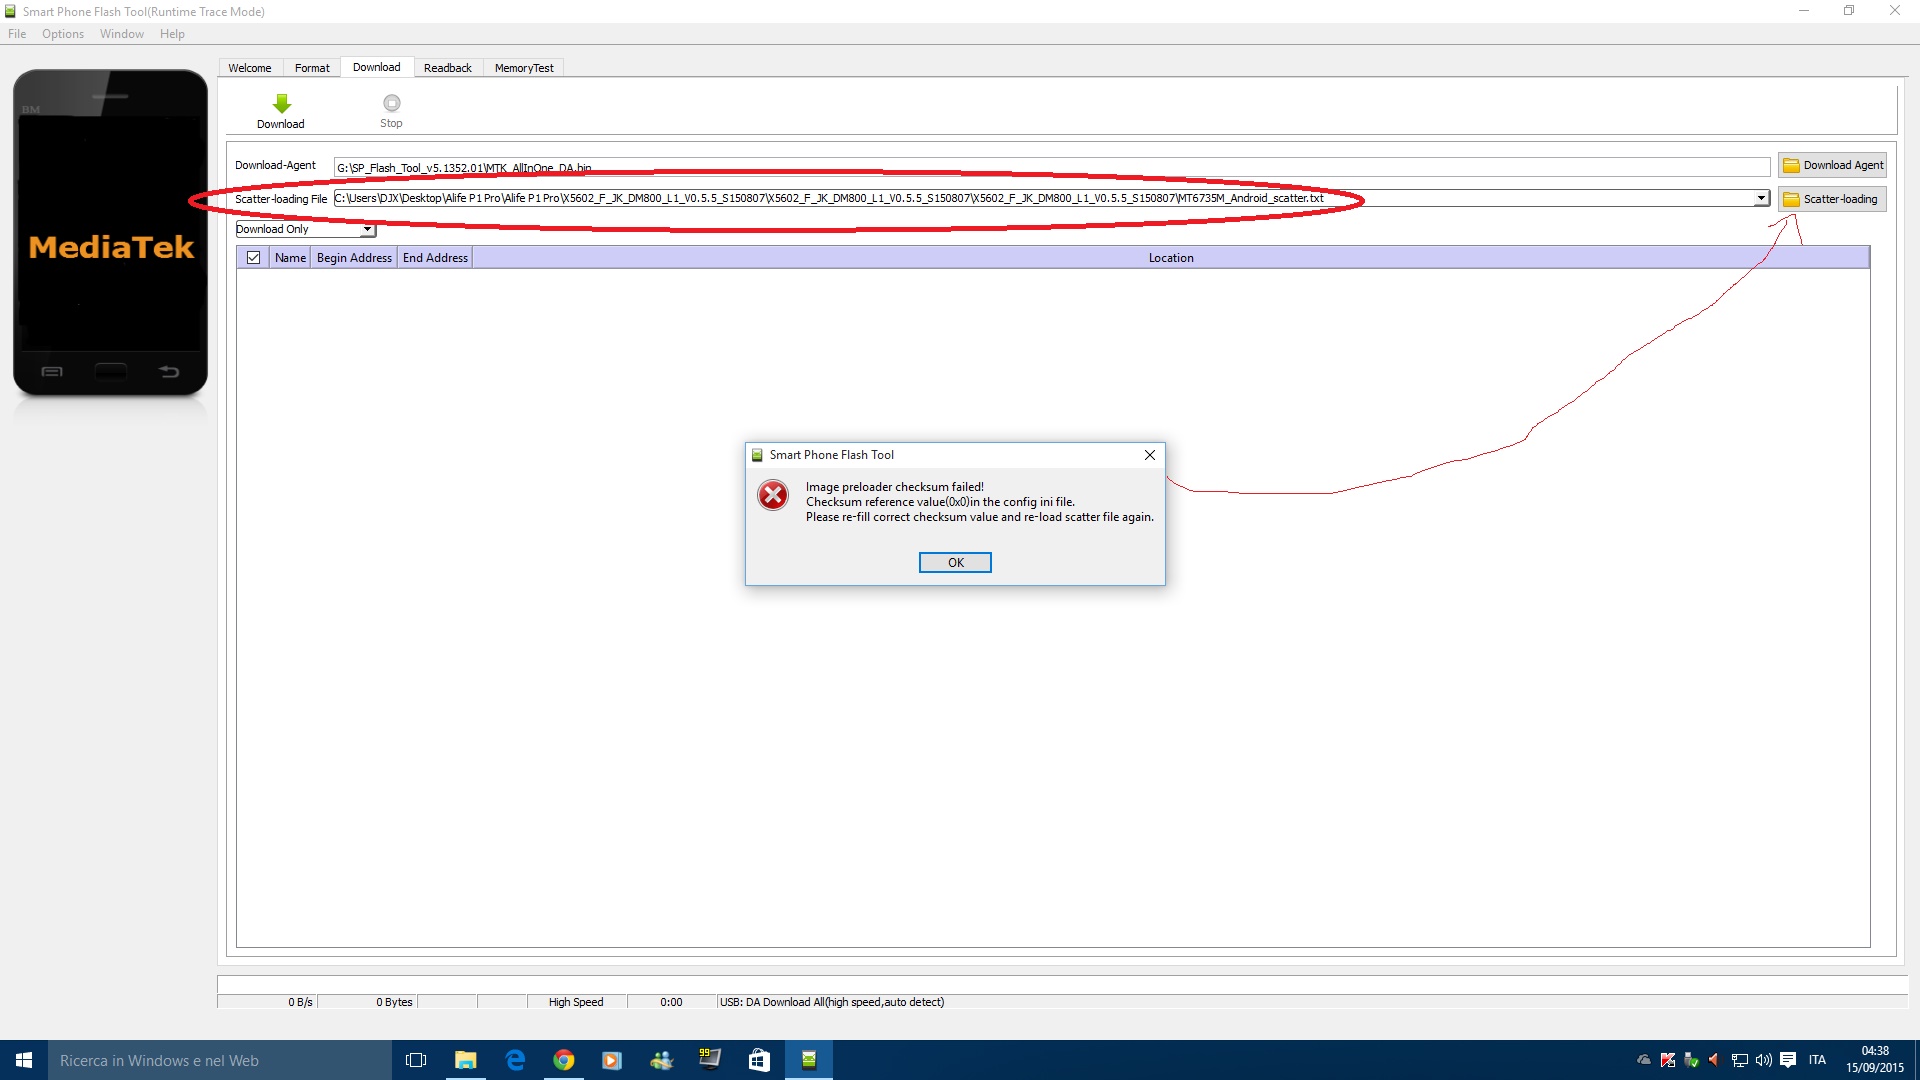Click the Download-Agent path field
This screenshot has height=1080, width=1920.
point(1051,167)
